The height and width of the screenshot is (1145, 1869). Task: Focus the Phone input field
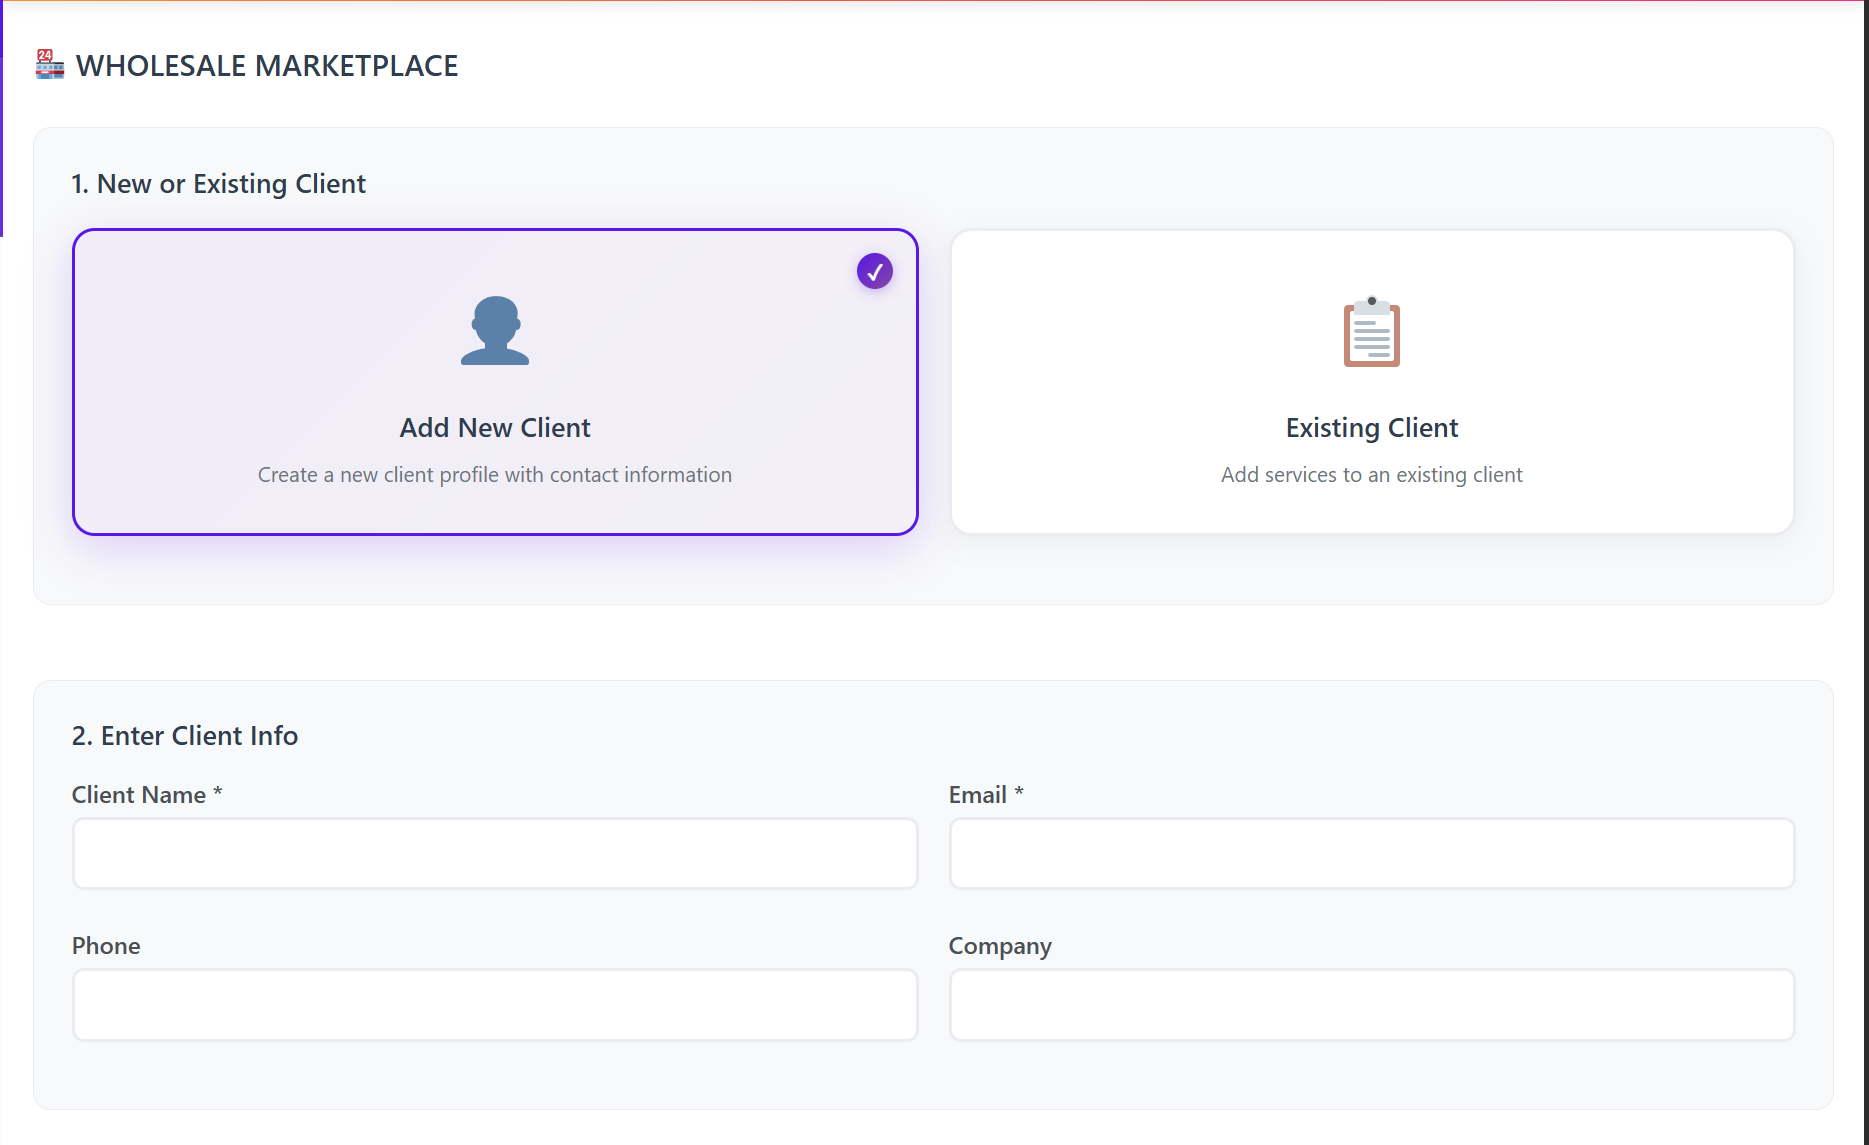(x=495, y=1005)
